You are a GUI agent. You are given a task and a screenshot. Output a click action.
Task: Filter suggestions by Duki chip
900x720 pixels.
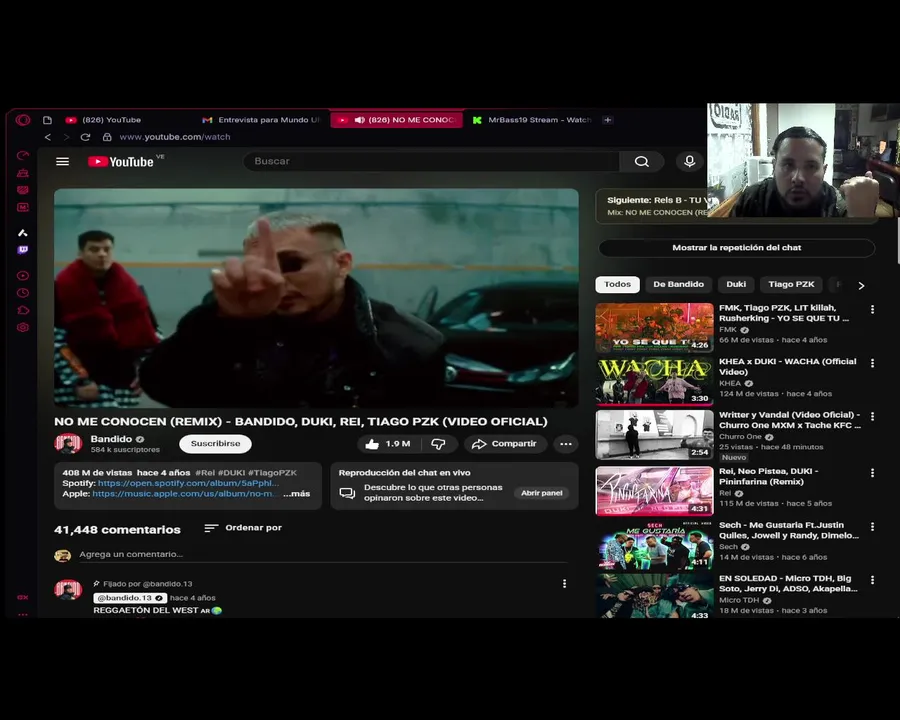(x=736, y=284)
